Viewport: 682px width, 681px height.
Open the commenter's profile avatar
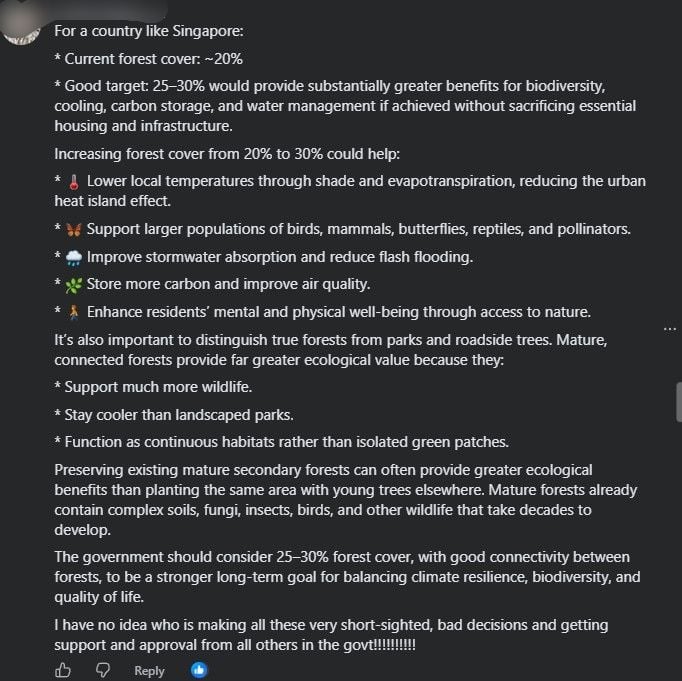coord(21,27)
